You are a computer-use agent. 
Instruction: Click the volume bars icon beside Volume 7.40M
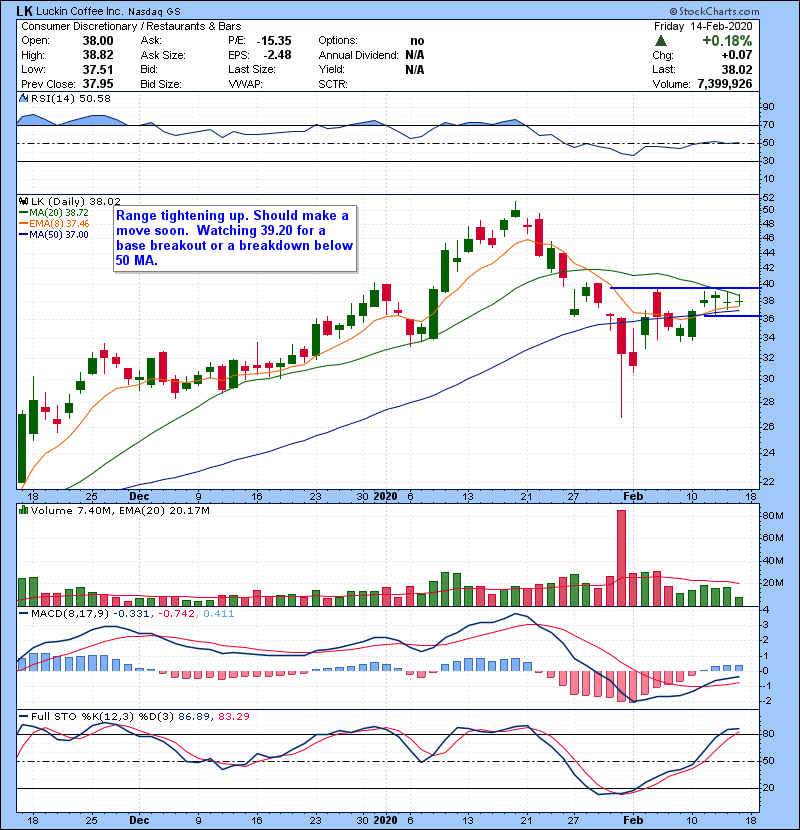tap(23, 511)
